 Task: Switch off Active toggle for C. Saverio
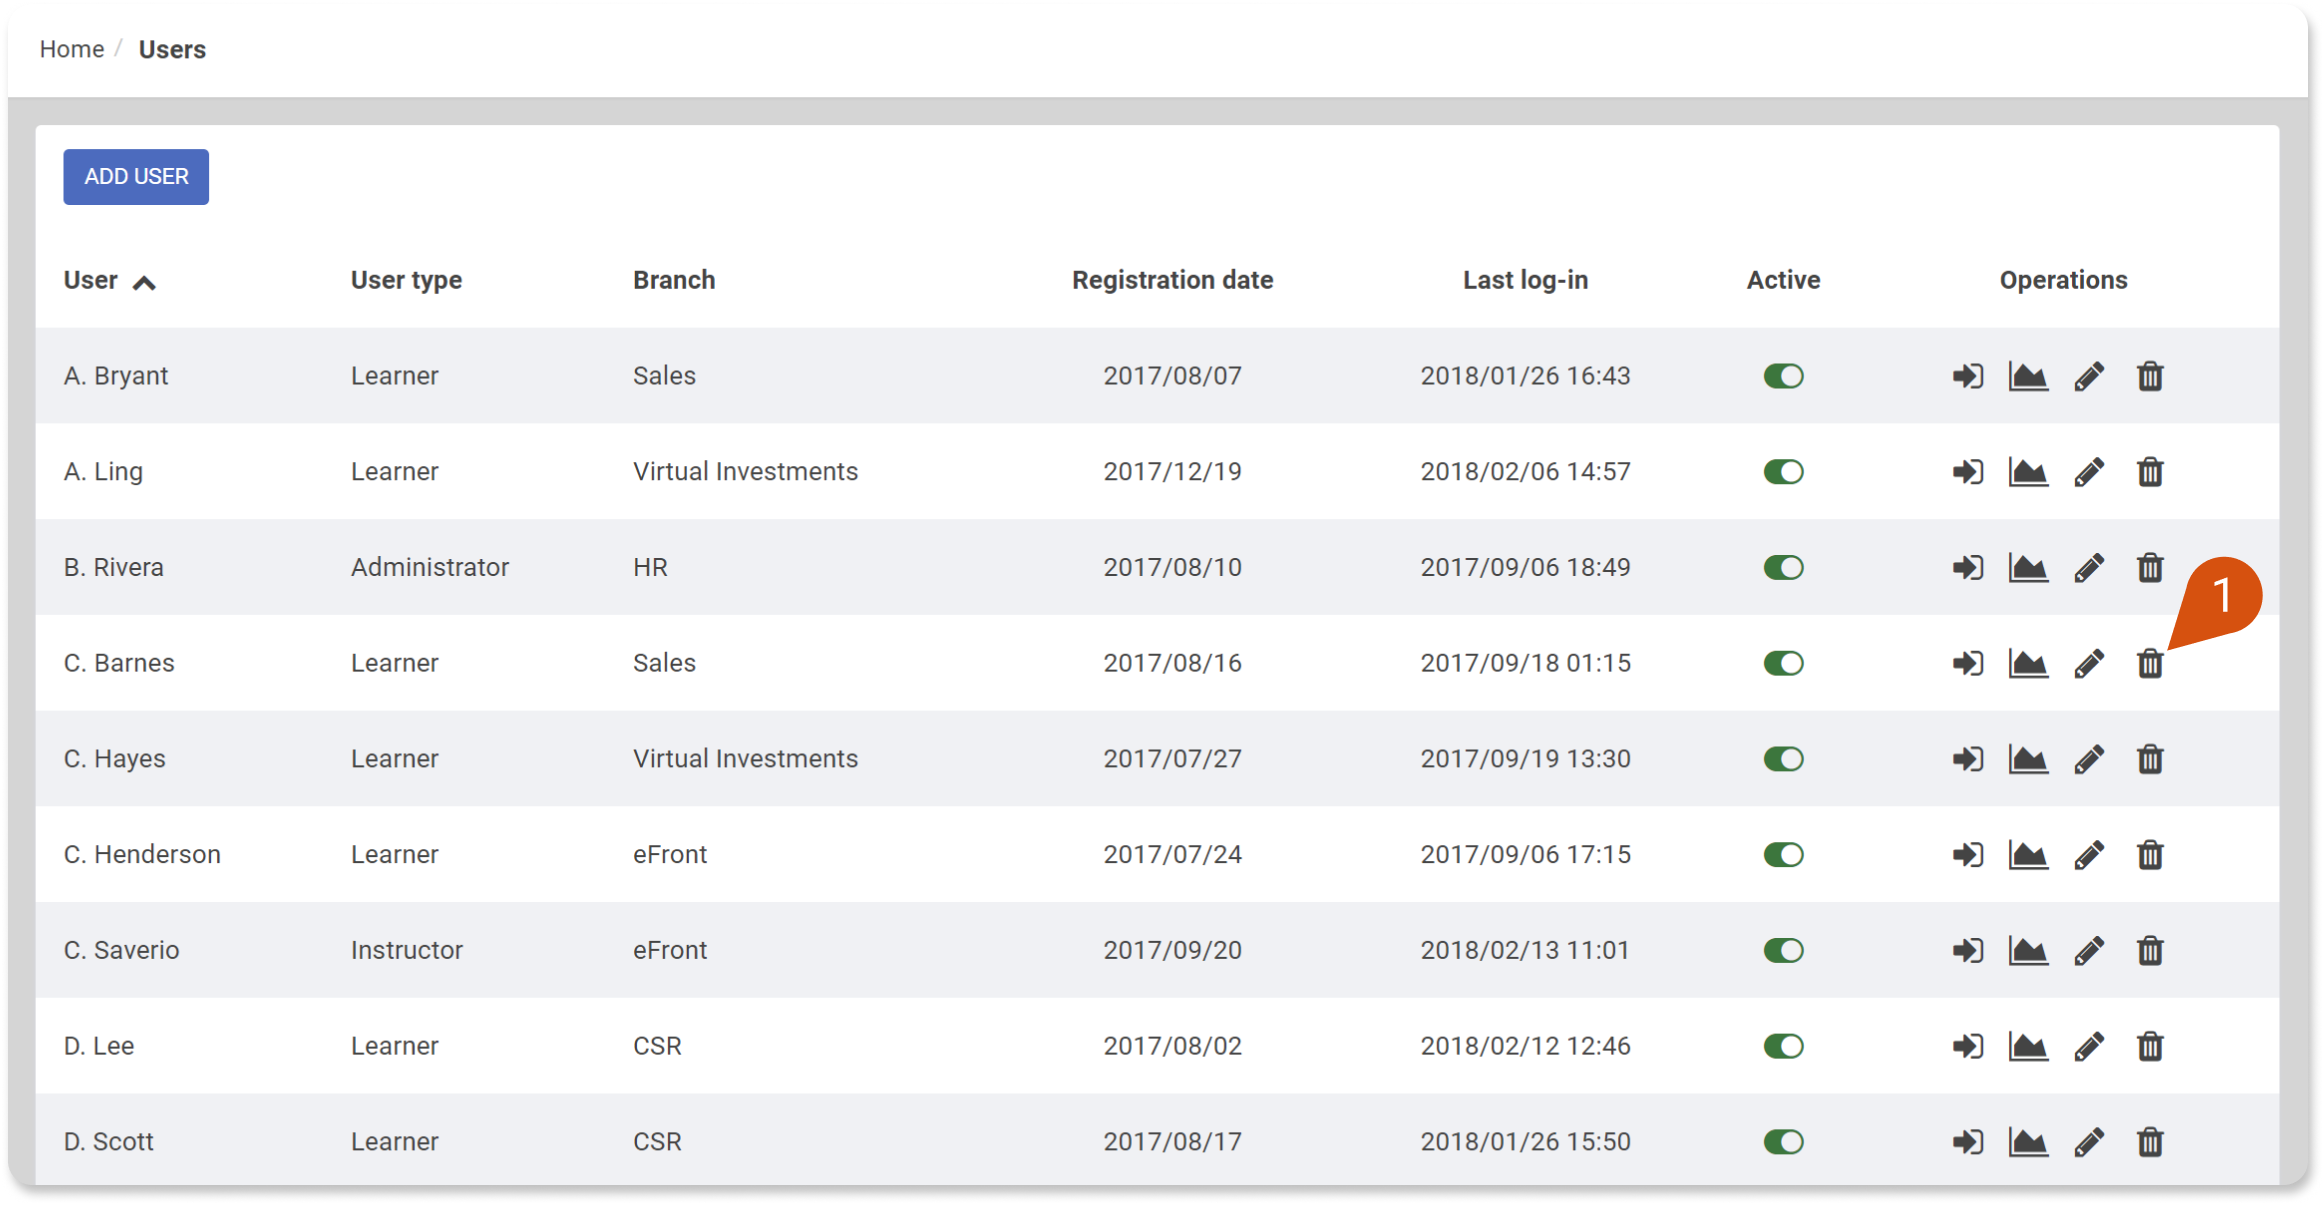coord(1783,950)
